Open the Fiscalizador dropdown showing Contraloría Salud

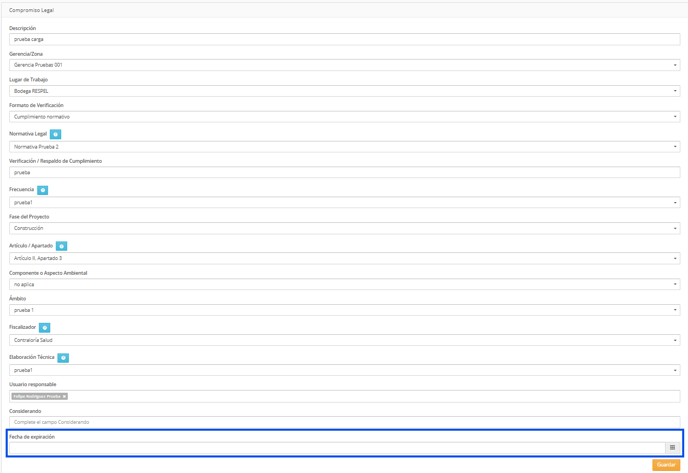[344, 340]
